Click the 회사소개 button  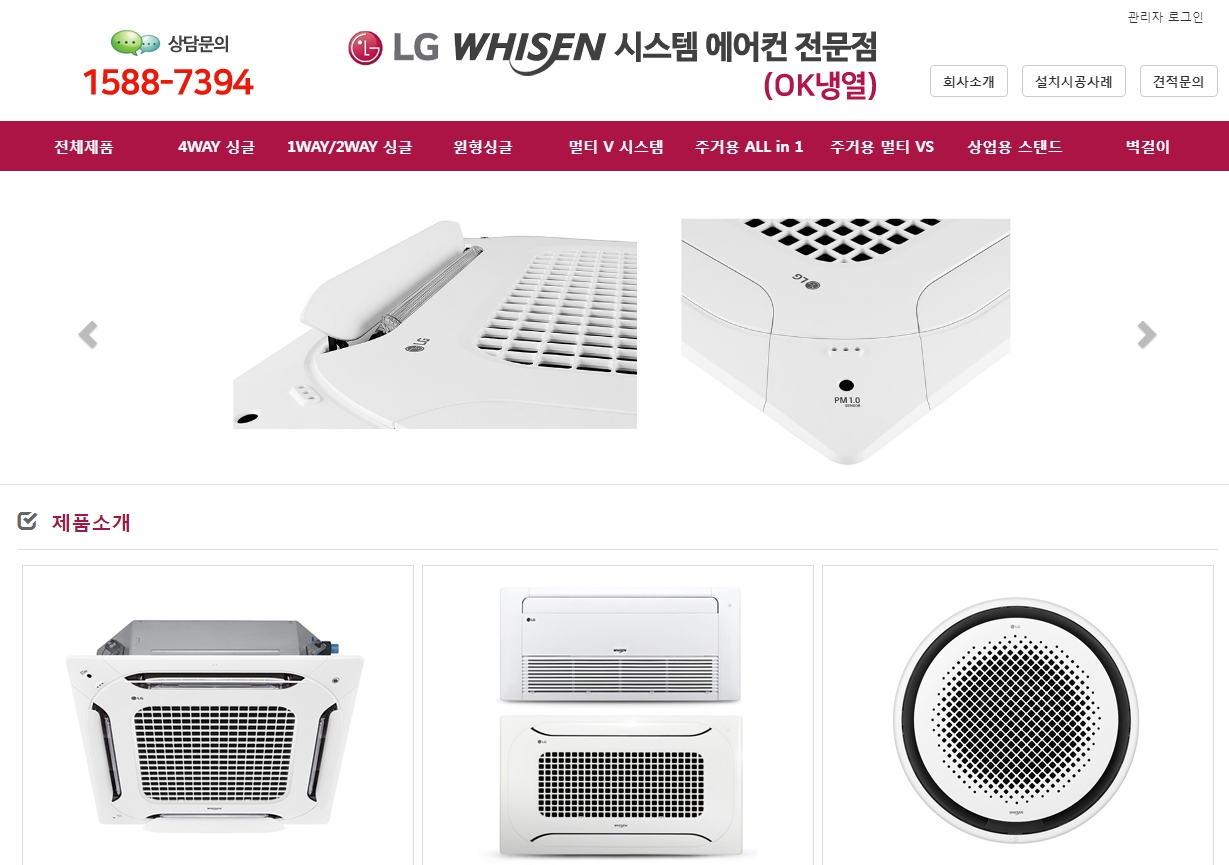click(x=969, y=81)
